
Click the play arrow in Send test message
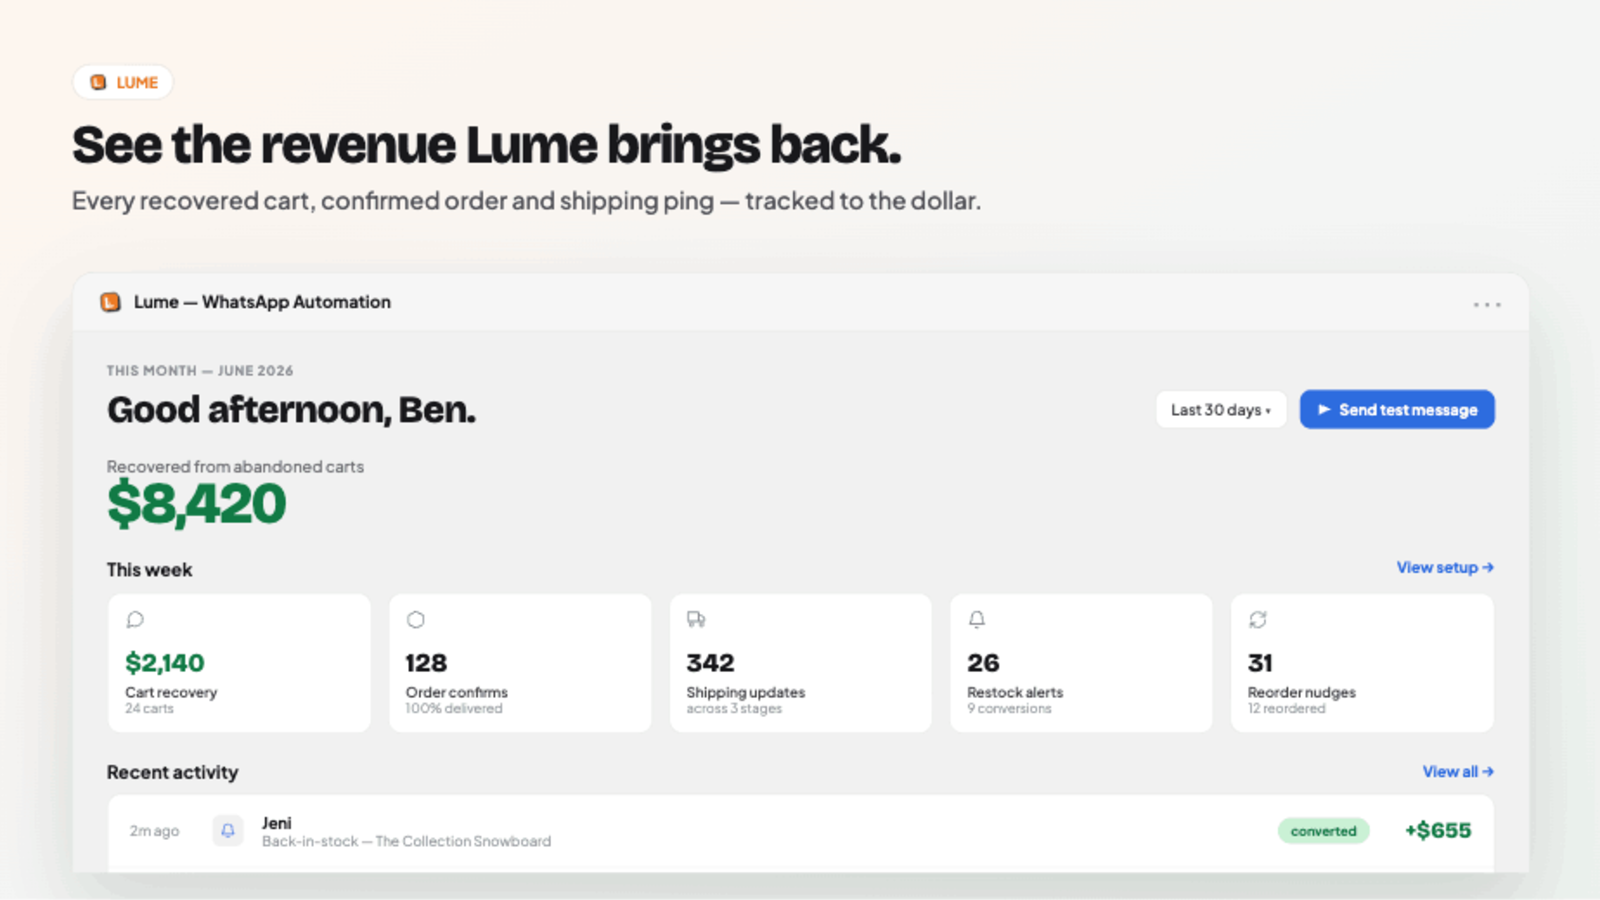point(1324,409)
